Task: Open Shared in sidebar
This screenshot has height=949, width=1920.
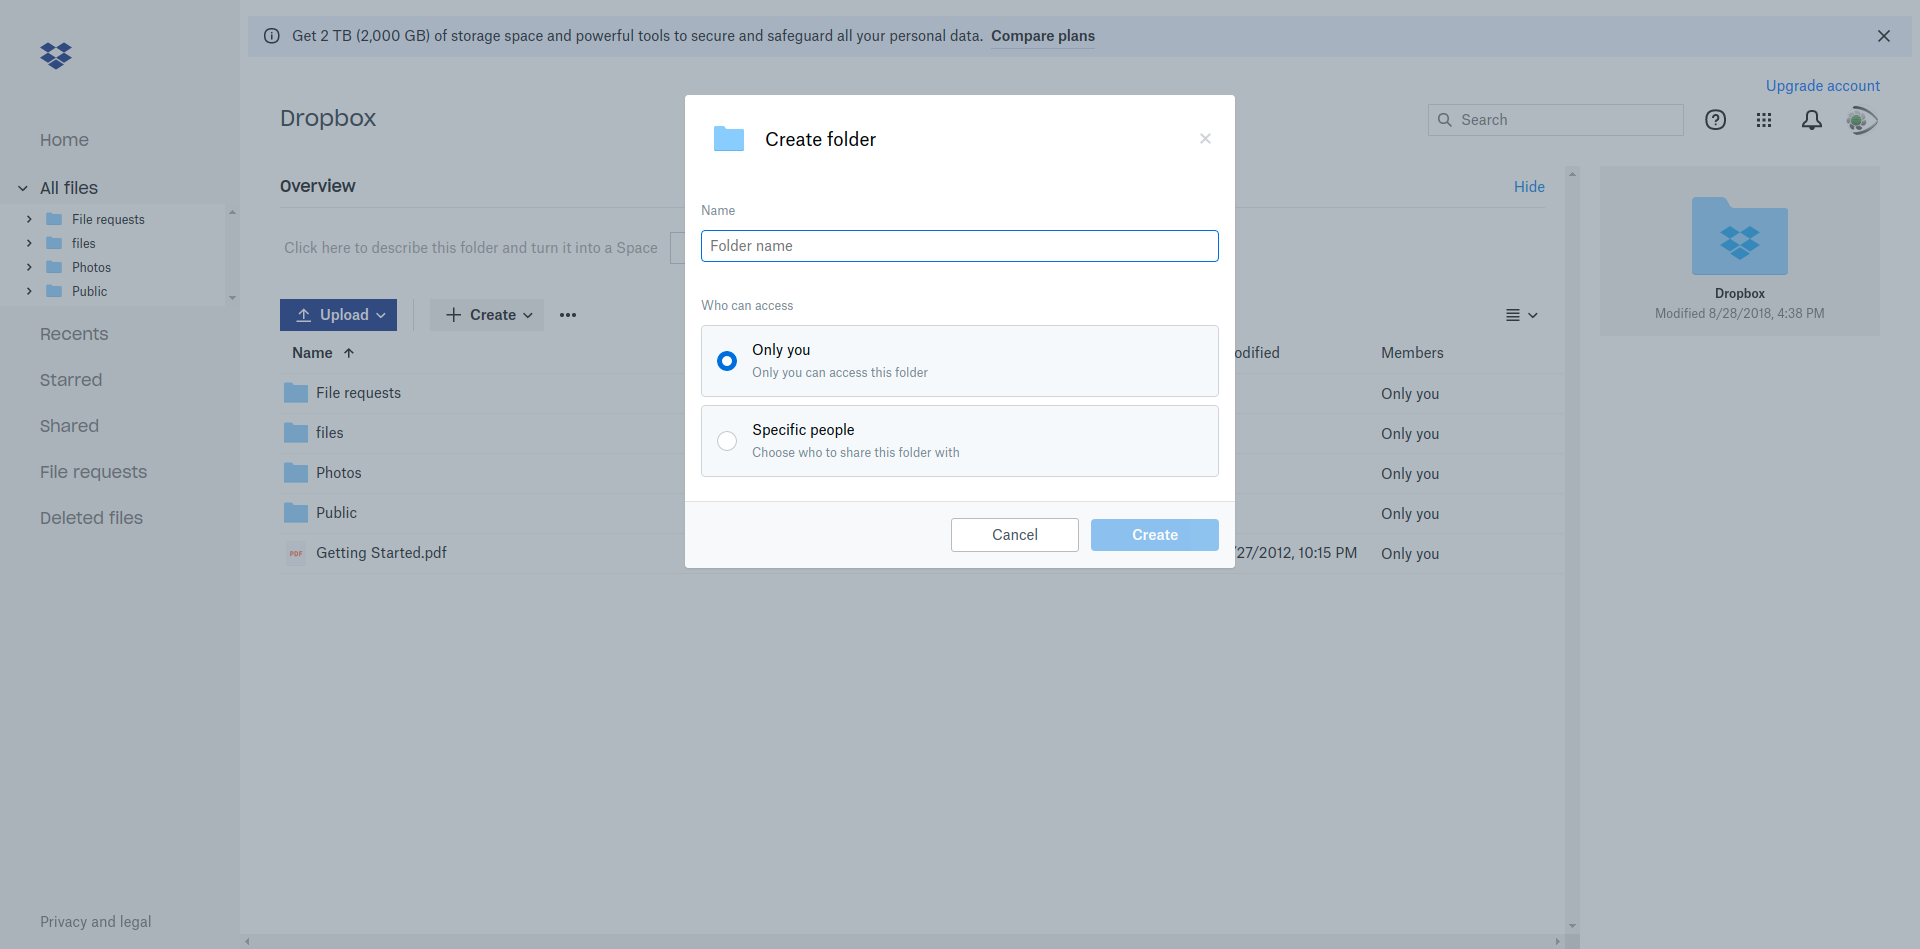Action: point(69,426)
